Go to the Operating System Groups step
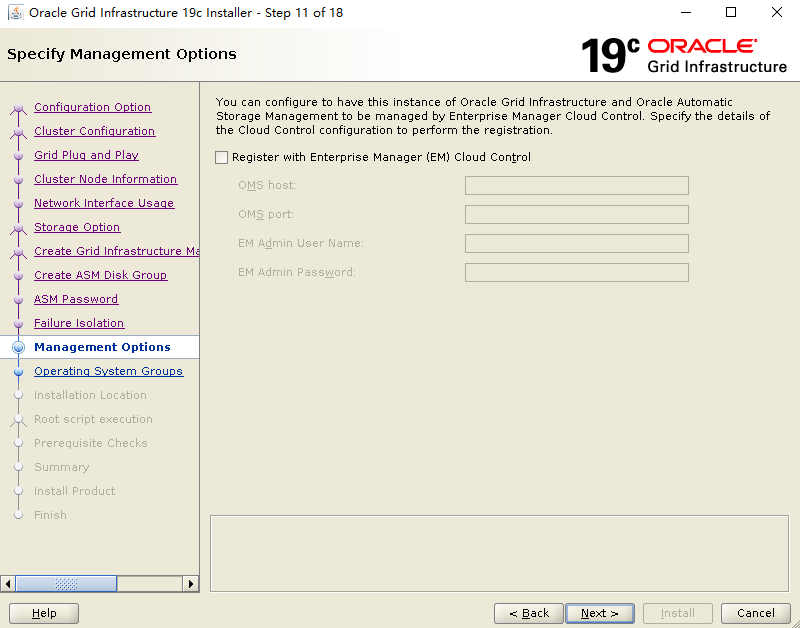 click(x=108, y=371)
